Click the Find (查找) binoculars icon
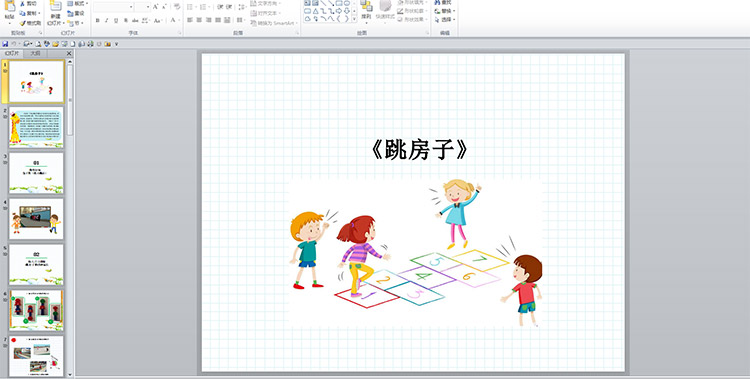Viewport: 750px width, 379px height. pyautogui.click(x=437, y=3)
